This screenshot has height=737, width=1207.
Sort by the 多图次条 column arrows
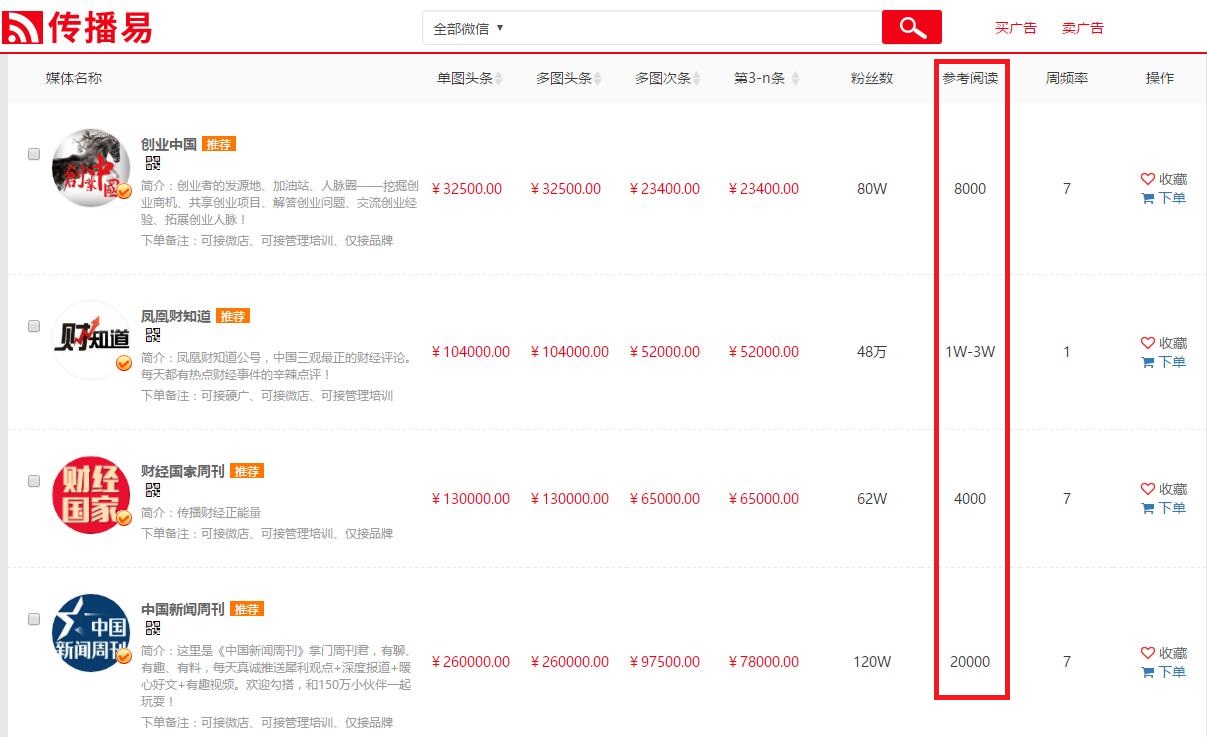697,79
